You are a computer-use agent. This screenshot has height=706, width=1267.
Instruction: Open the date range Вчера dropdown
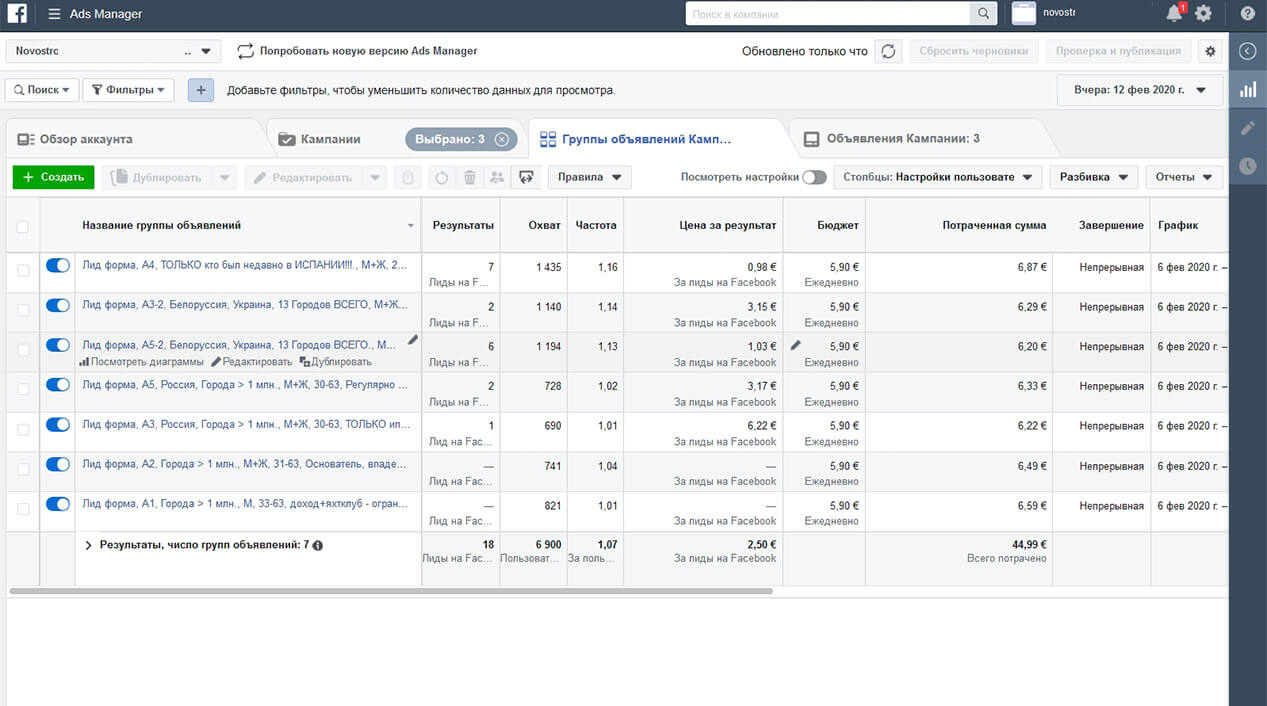(x=1140, y=90)
